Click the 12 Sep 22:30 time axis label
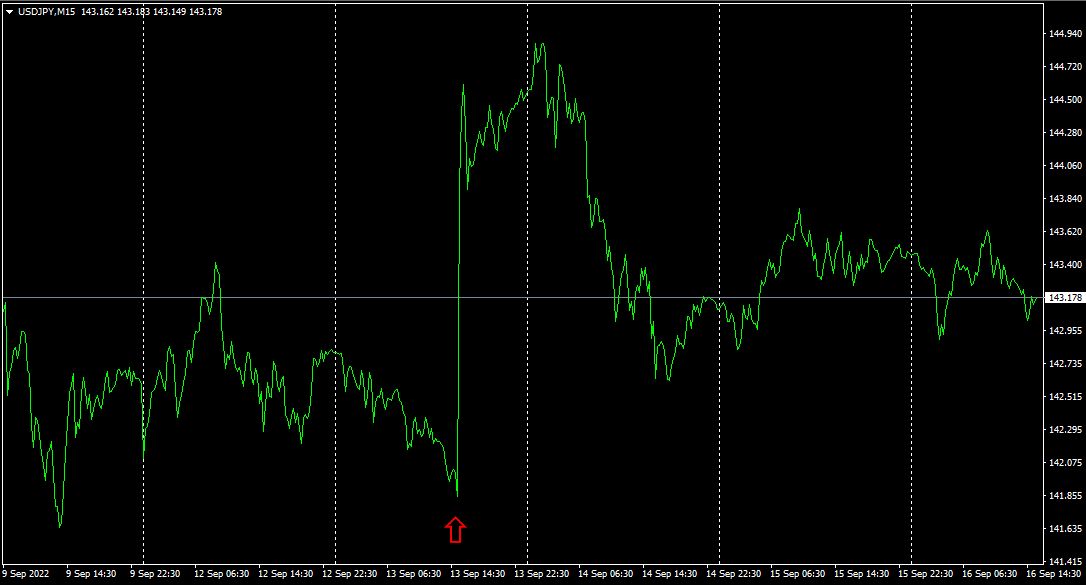This screenshot has height=585, width=1086. (x=350, y=574)
